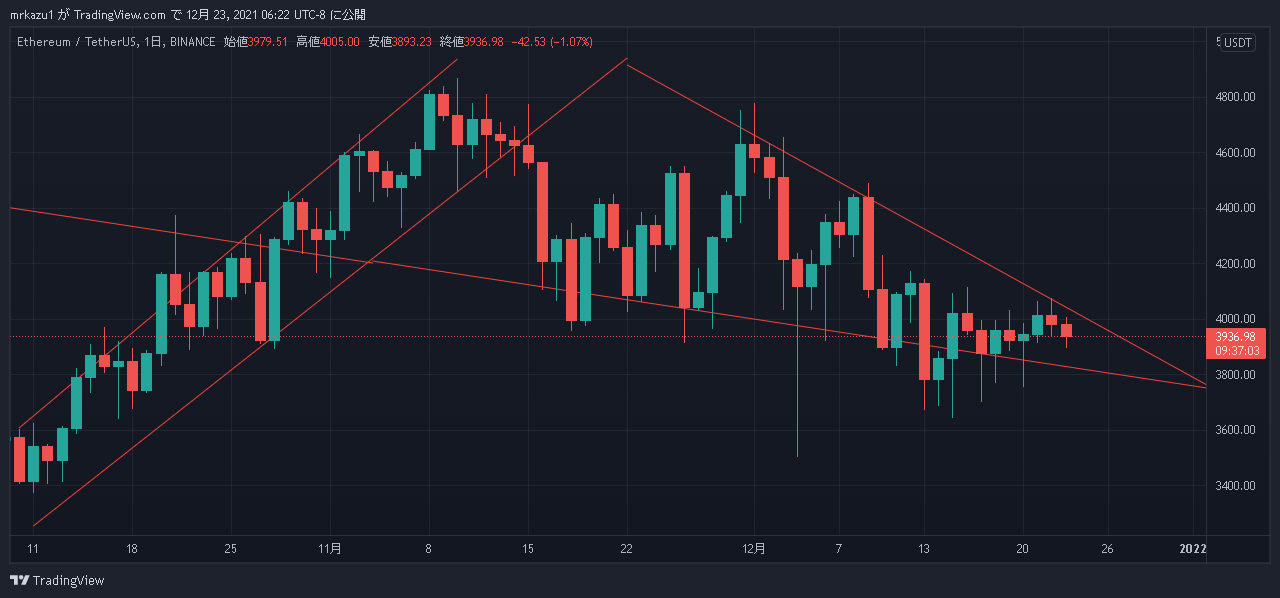Click the 4000.00 price axis label
Screen dimensions: 1280x598
(x=1236, y=319)
